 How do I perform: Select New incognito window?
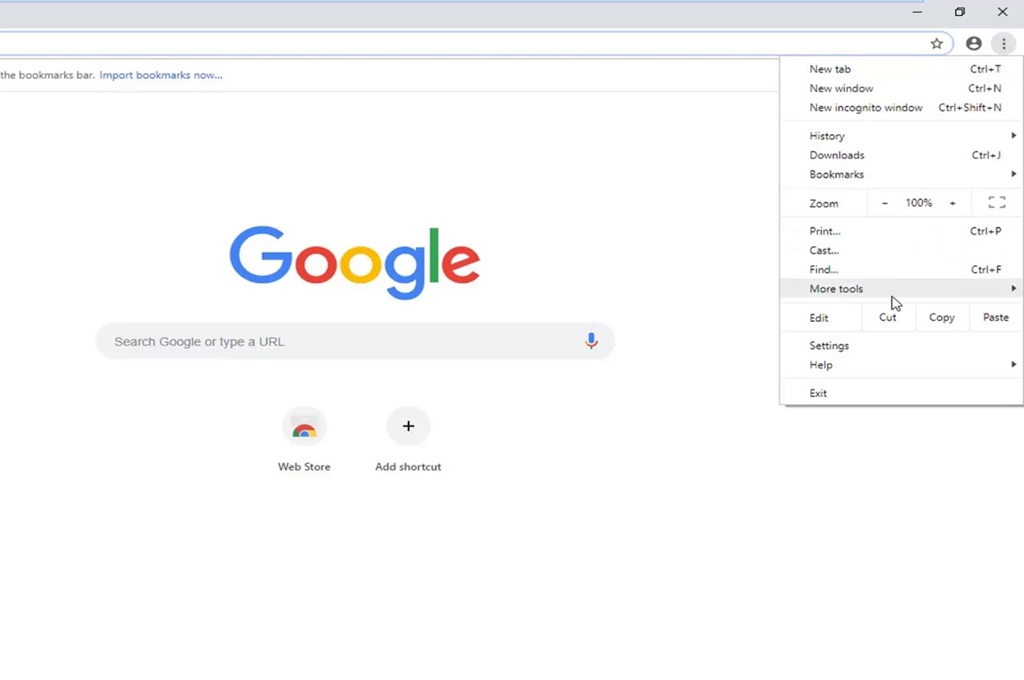(x=866, y=108)
